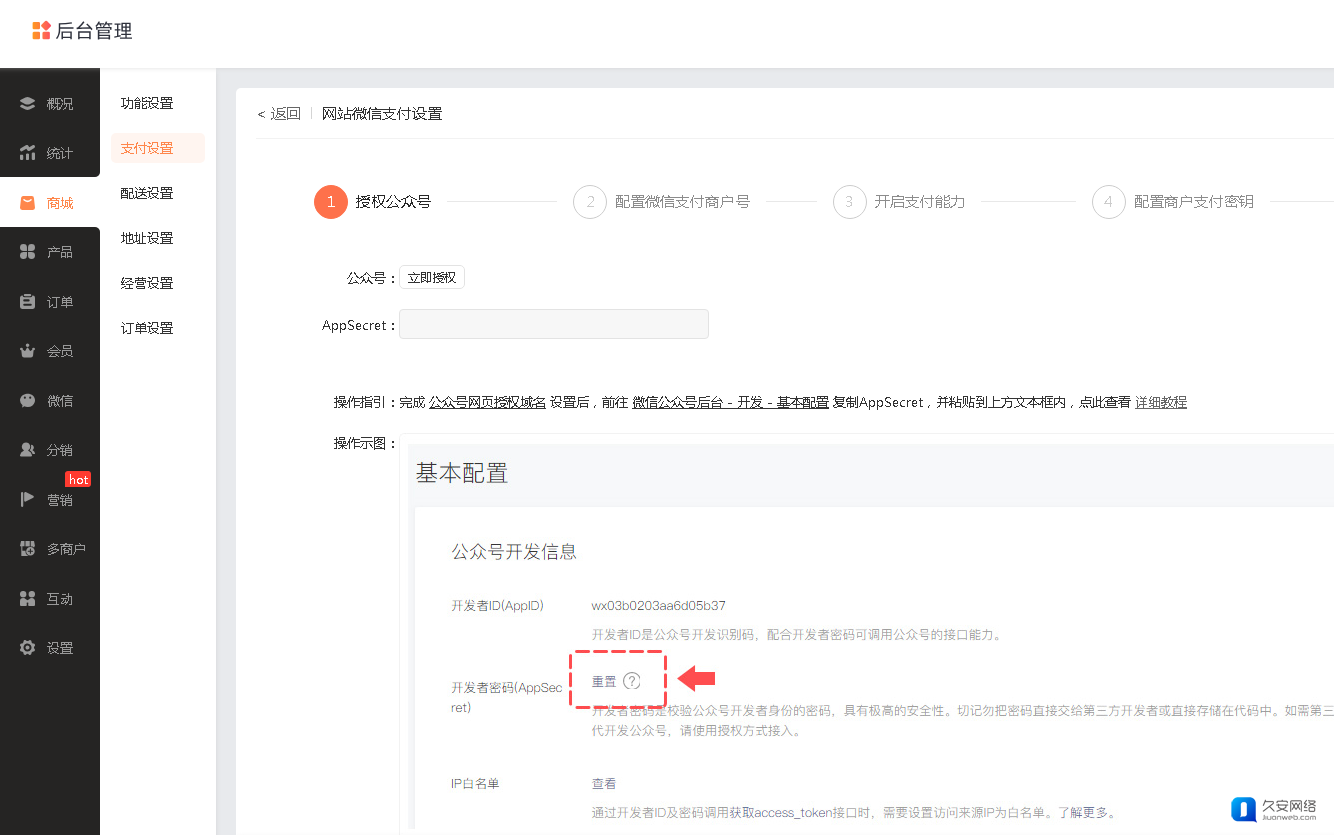The image size is (1334, 835).
Task: Open the Products (产品) grid icon
Action: [x=28, y=252]
